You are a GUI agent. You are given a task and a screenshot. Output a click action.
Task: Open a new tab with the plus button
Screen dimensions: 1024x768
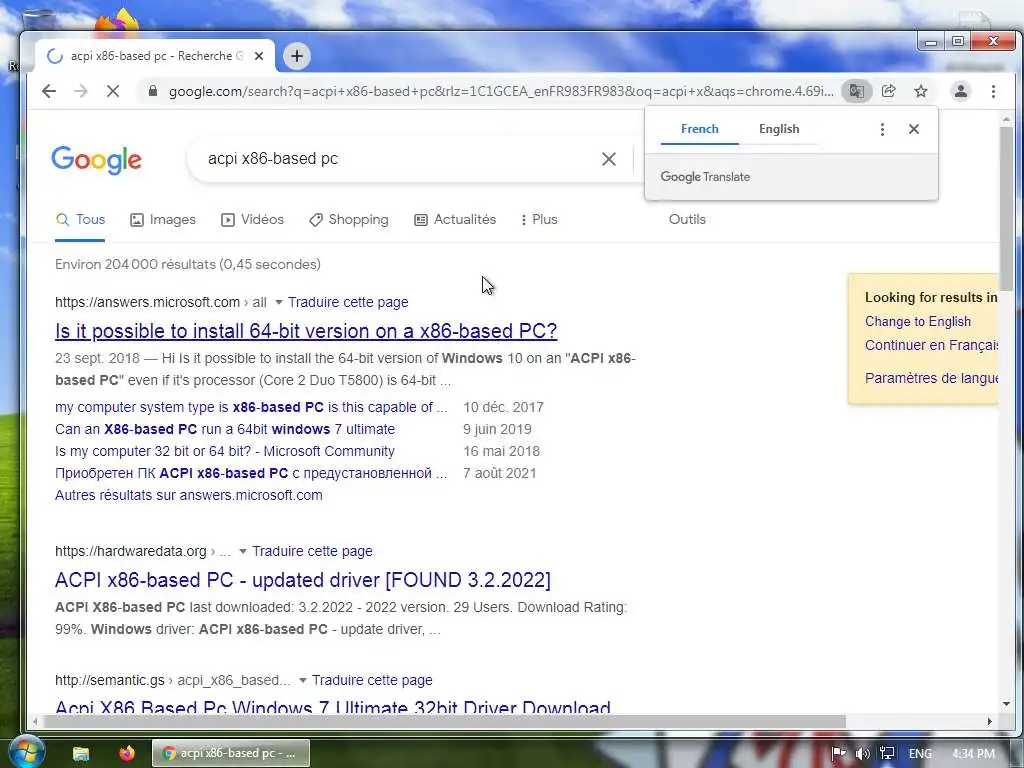point(297,56)
